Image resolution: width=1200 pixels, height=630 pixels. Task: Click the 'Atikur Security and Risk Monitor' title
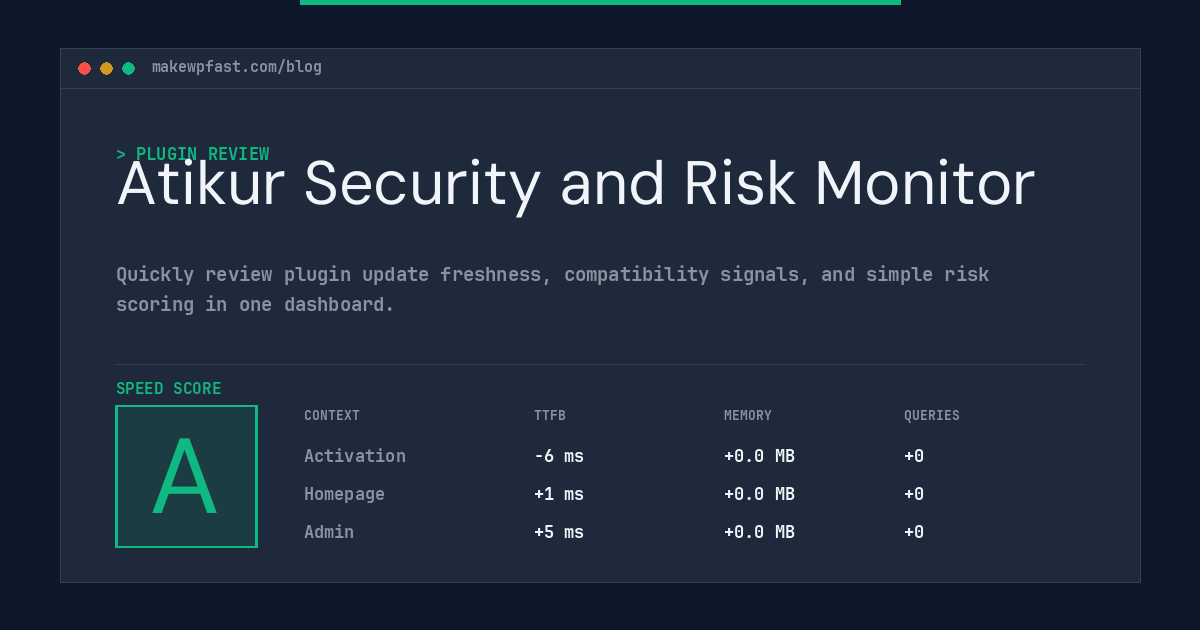click(576, 184)
